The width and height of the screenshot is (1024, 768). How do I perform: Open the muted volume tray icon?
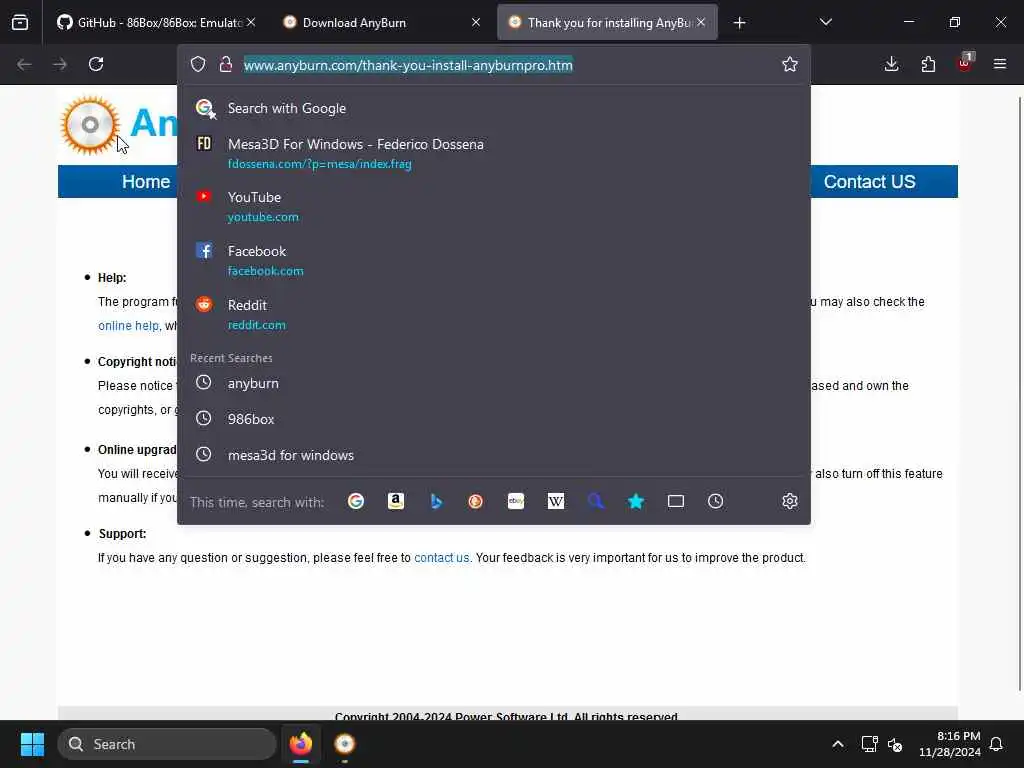click(895, 744)
